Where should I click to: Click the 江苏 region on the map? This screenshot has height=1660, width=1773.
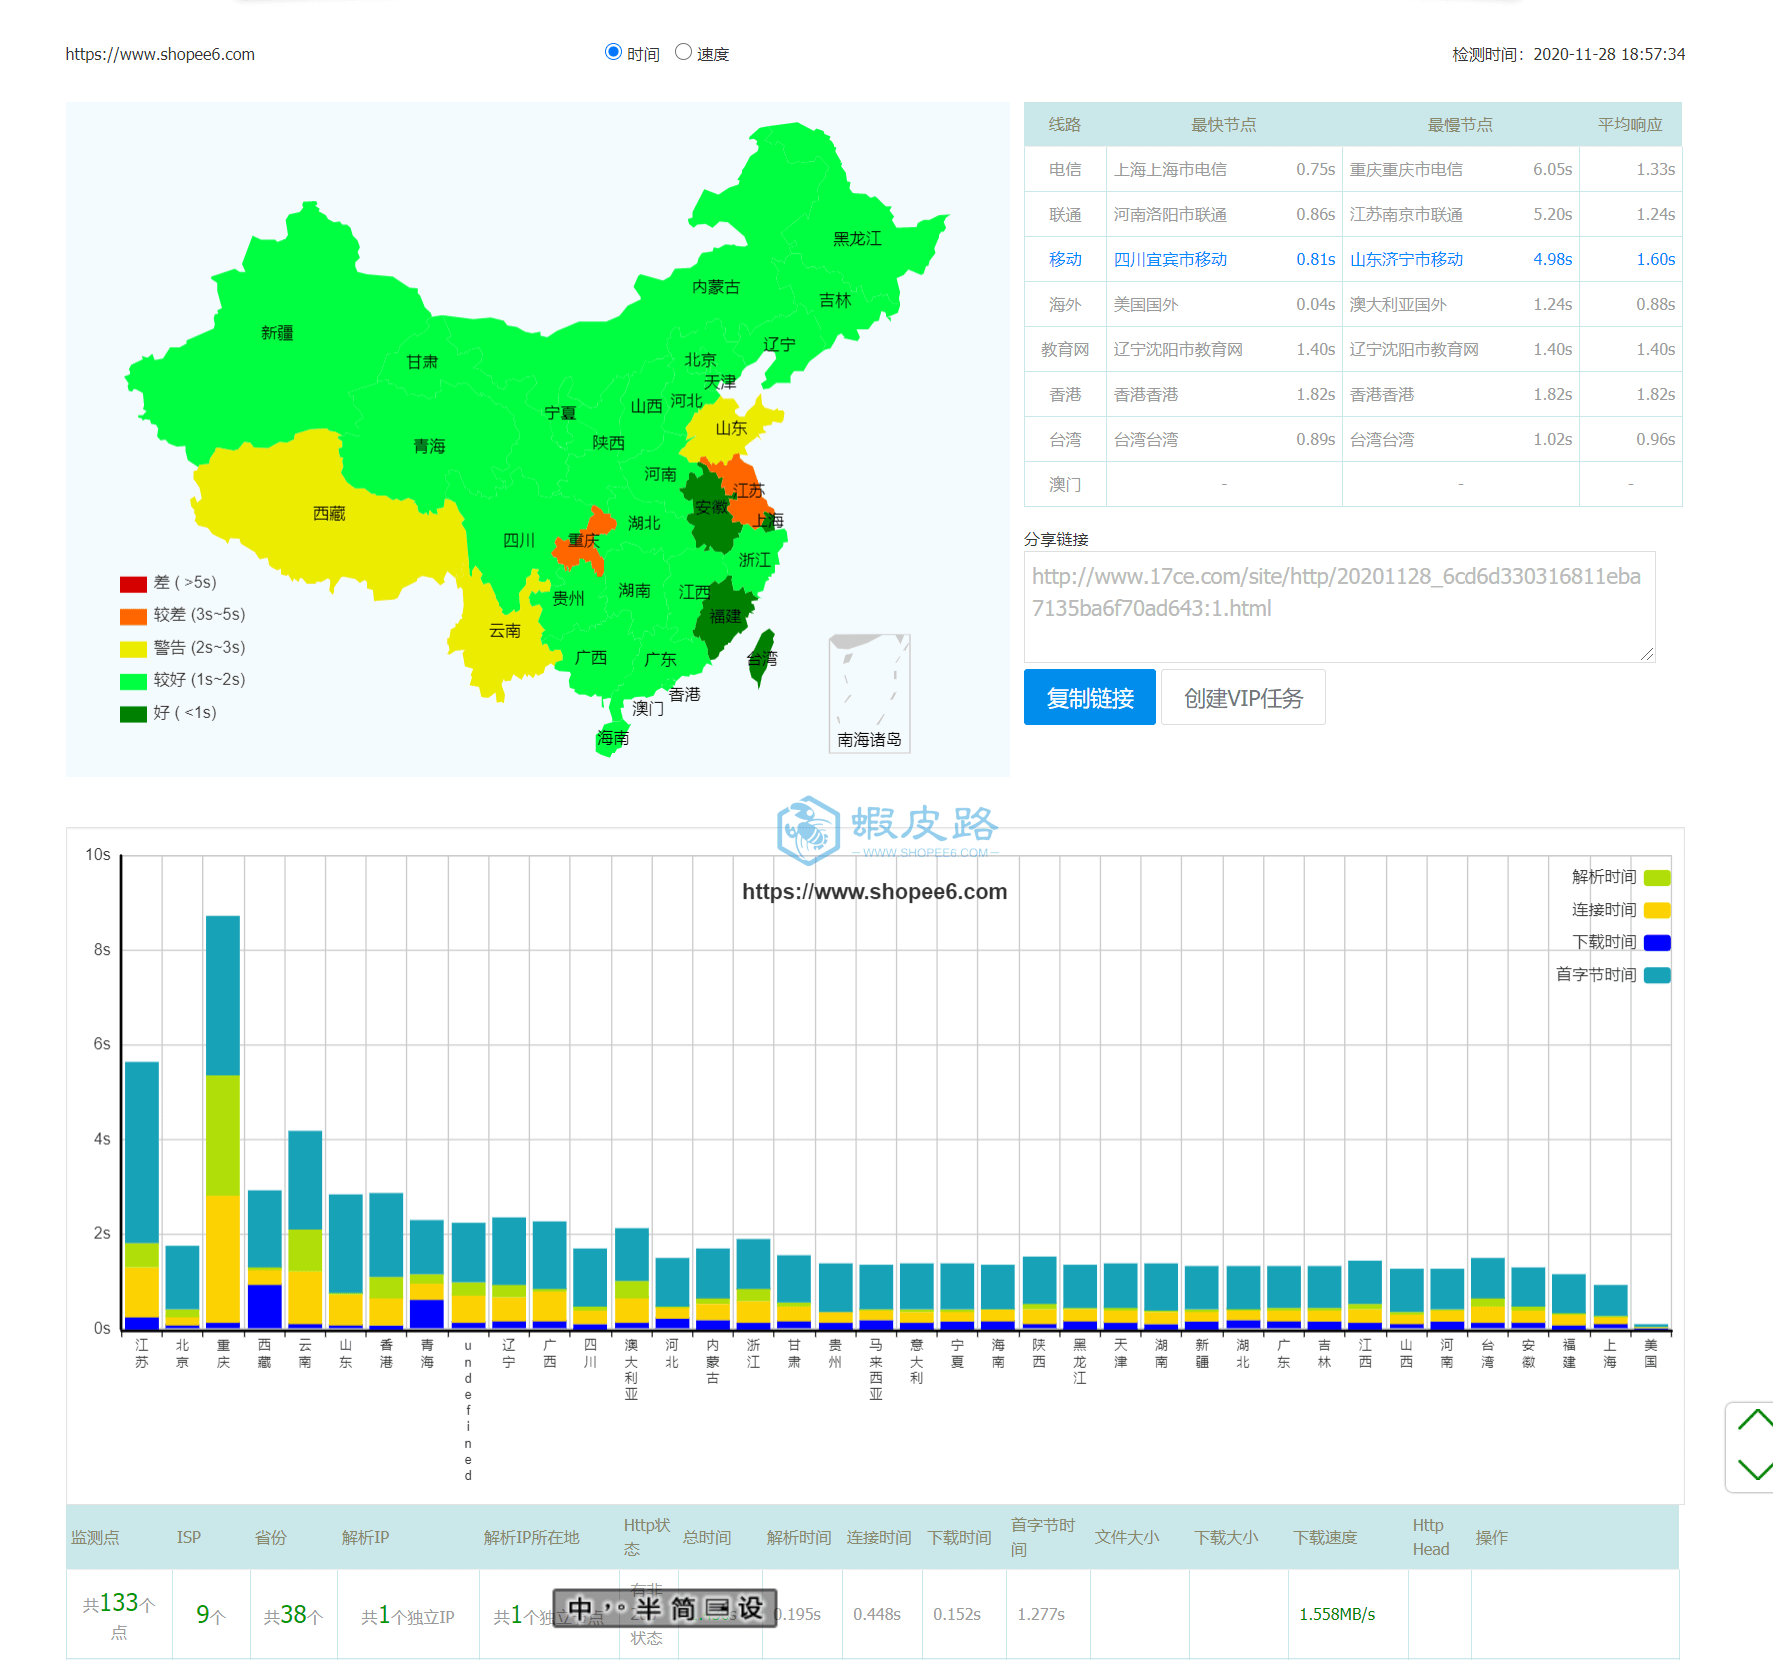pos(748,490)
